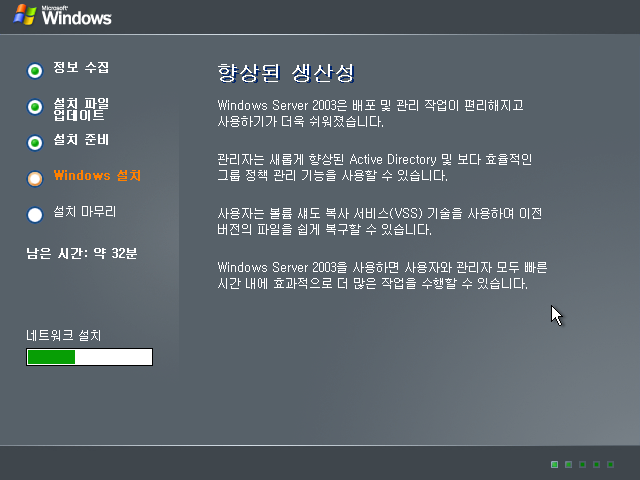Click the green network install progress bar
This screenshot has width=640, height=480.
click(89, 357)
